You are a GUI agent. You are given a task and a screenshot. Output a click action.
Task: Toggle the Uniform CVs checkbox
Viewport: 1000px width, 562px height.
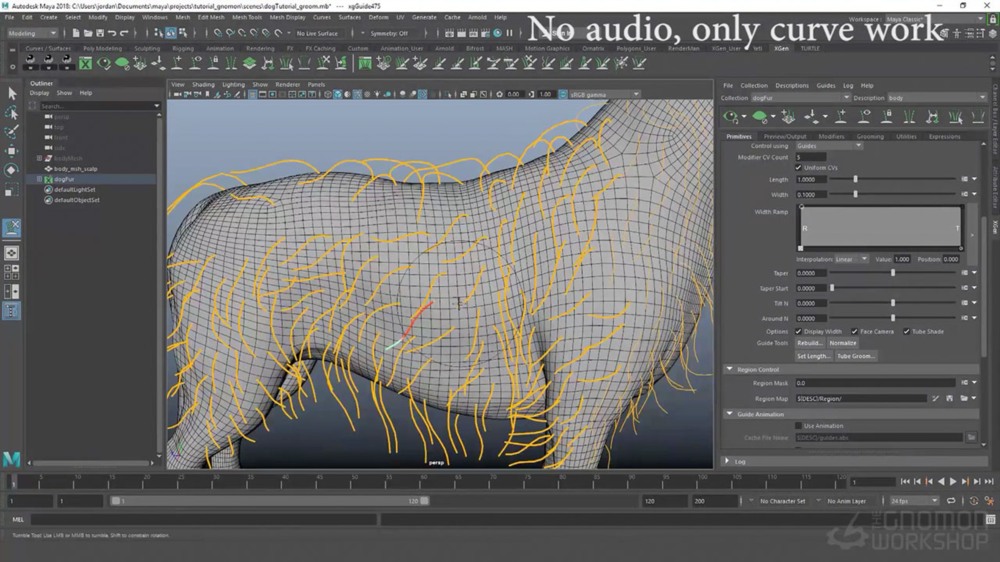click(x=798, y=168)
